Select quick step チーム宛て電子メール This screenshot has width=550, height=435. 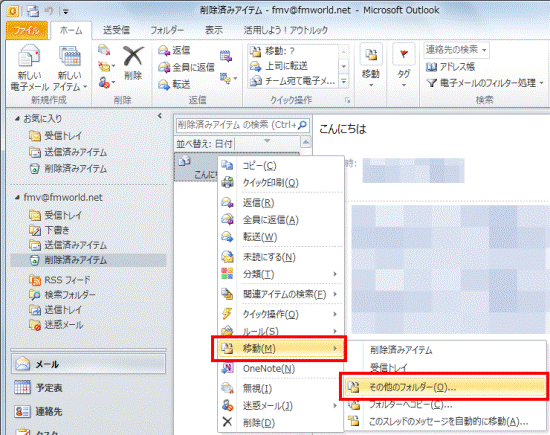pos(293,81)
